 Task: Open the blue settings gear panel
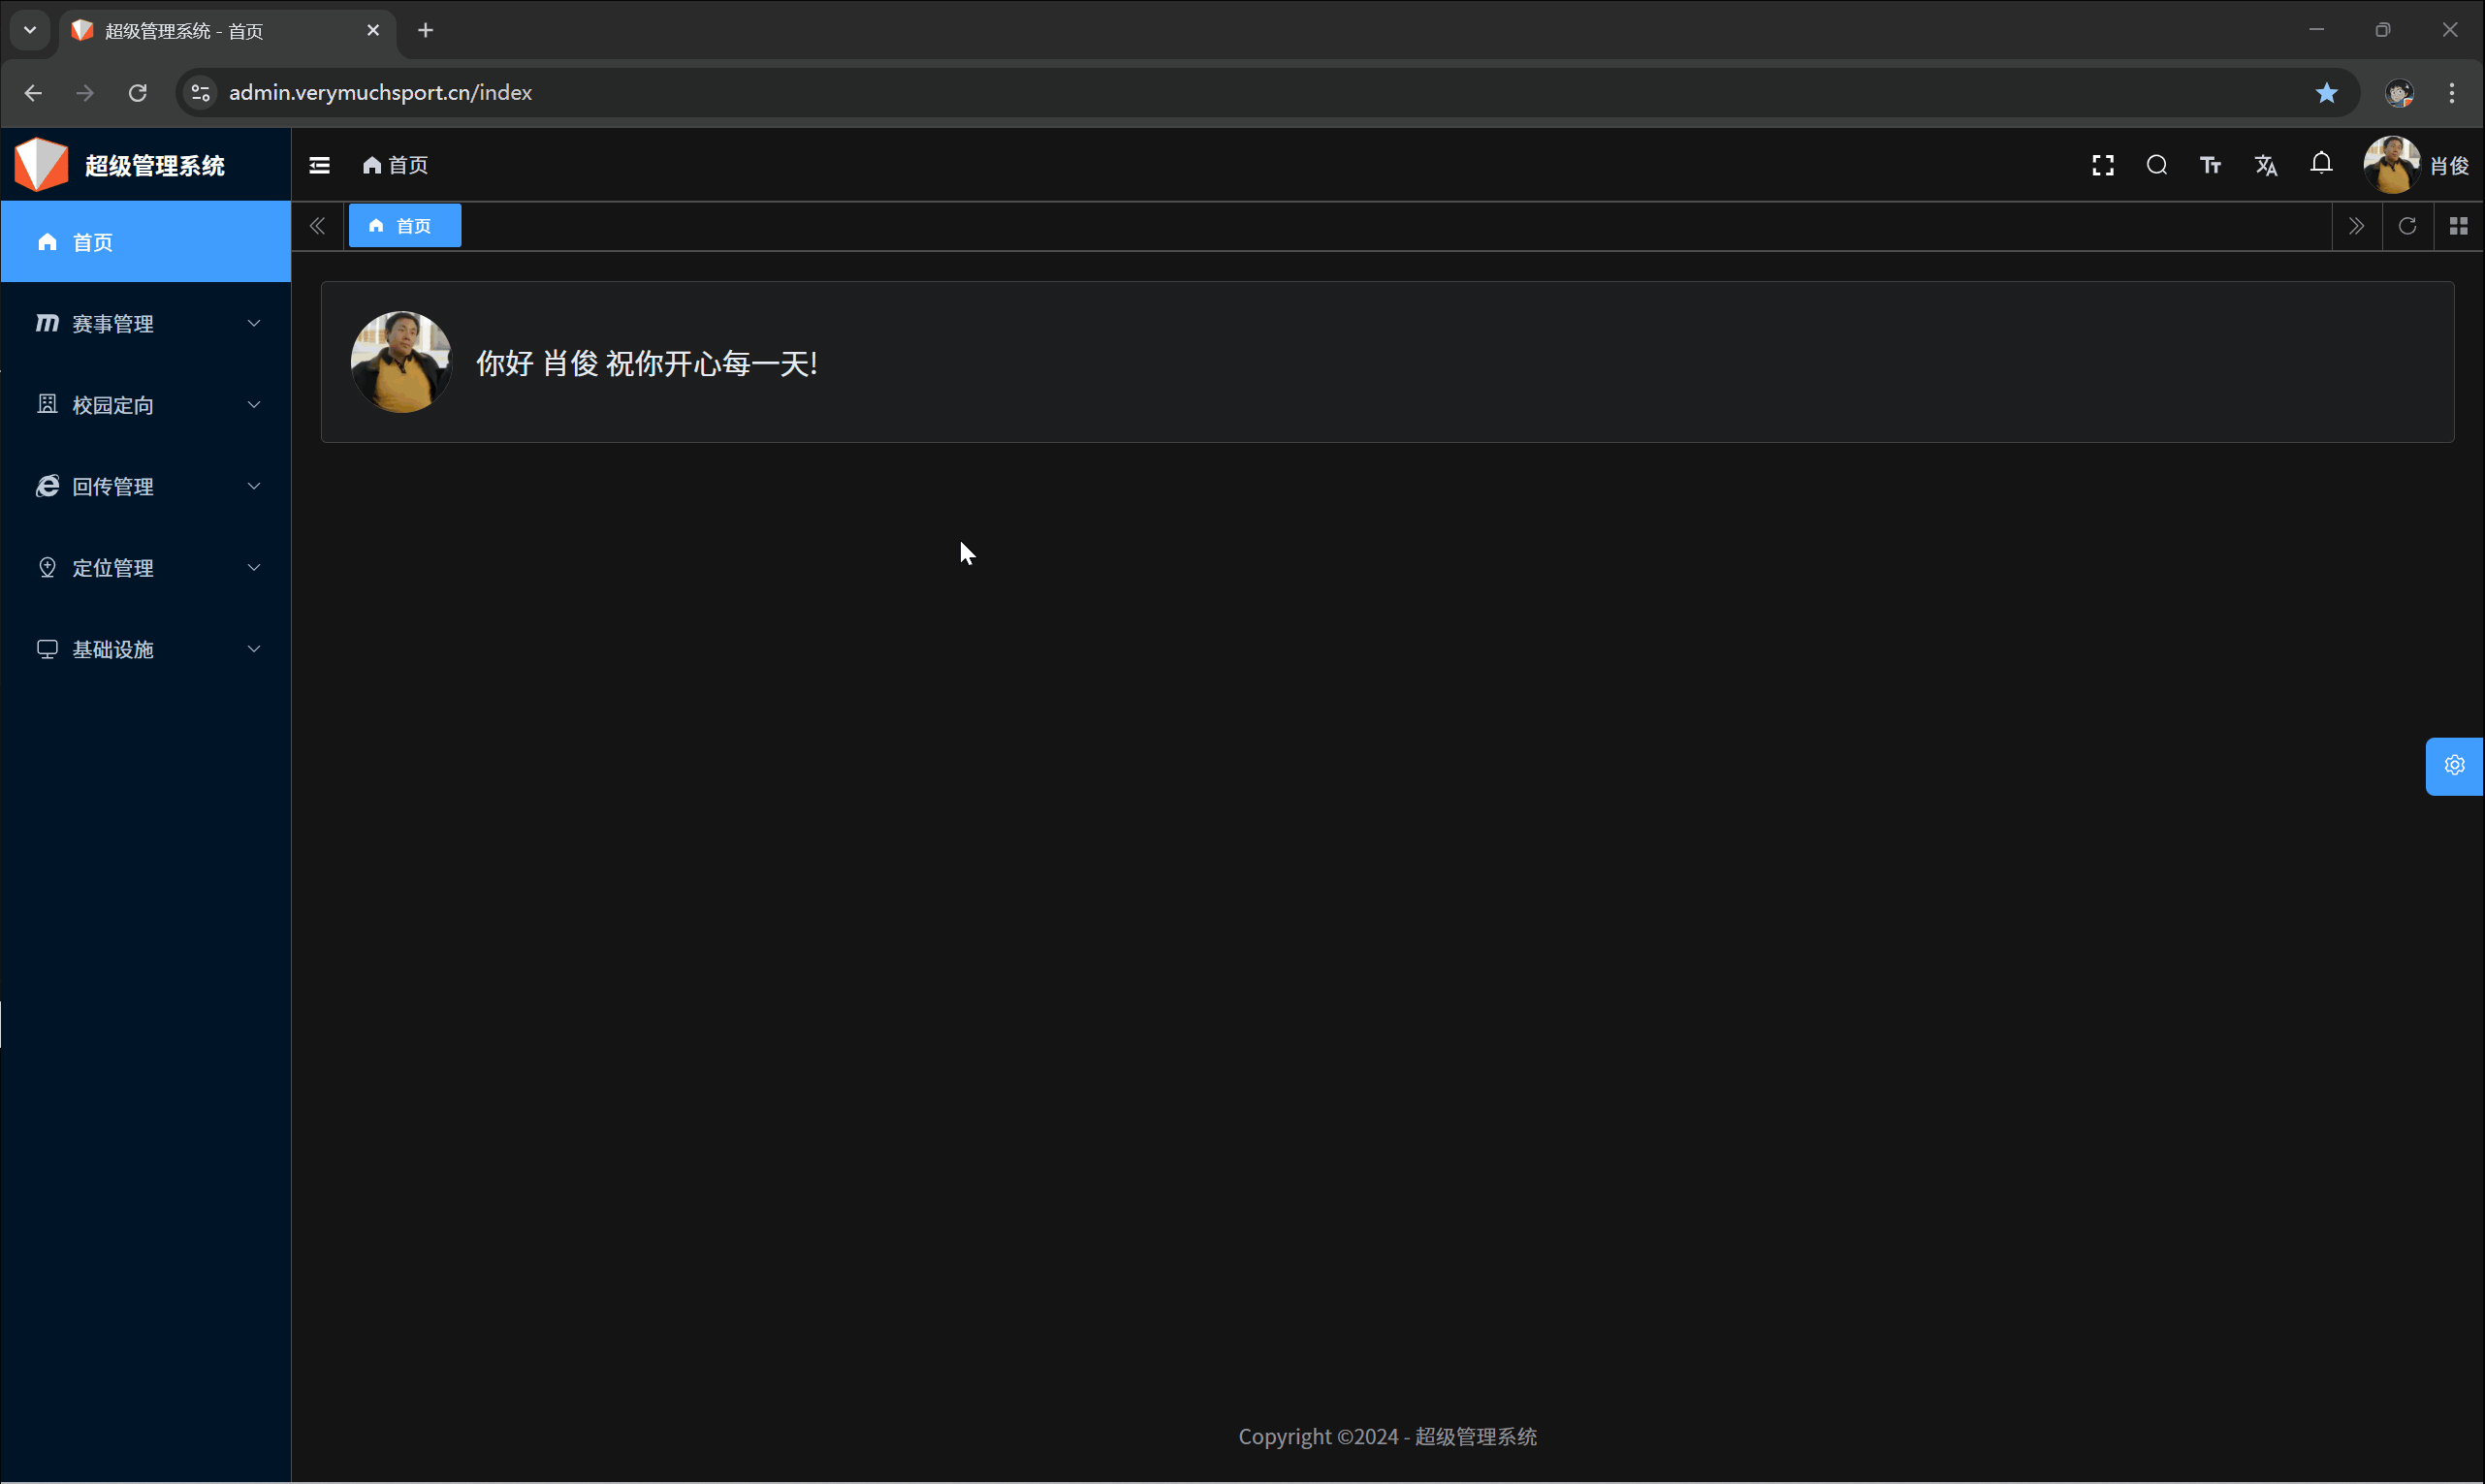point(2453,766)
